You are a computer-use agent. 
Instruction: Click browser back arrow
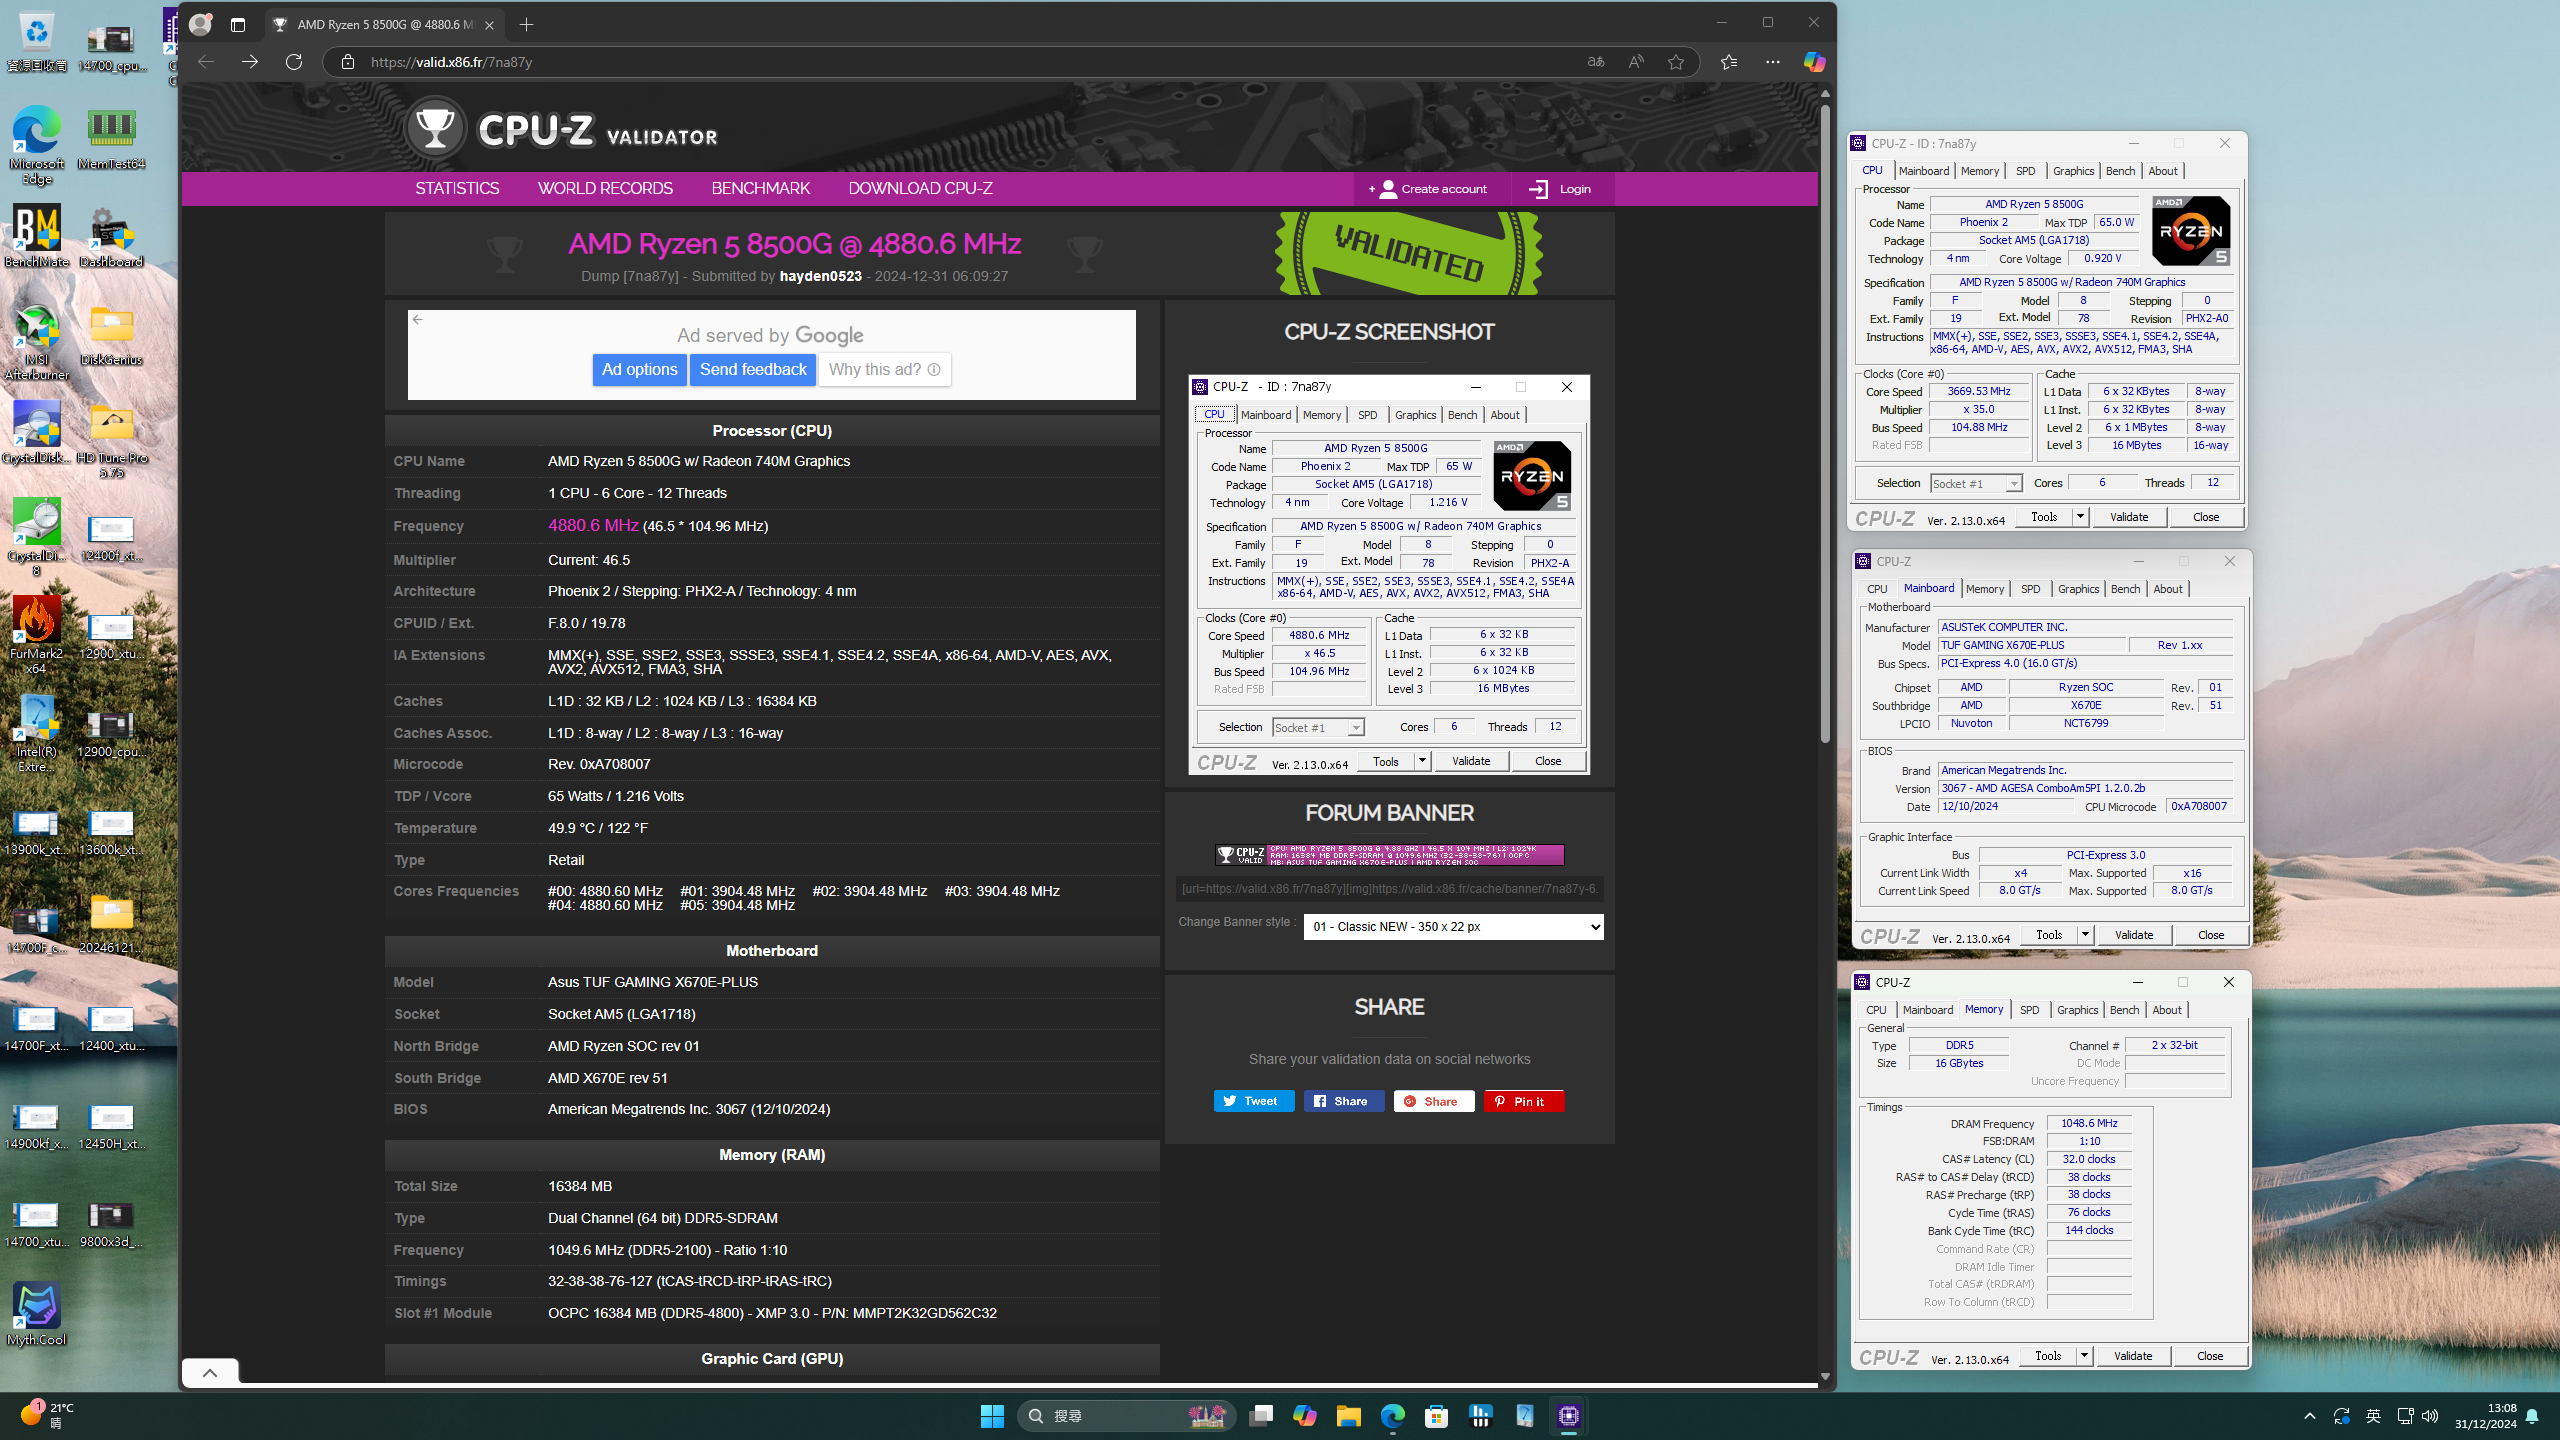[x=206, y=62]
